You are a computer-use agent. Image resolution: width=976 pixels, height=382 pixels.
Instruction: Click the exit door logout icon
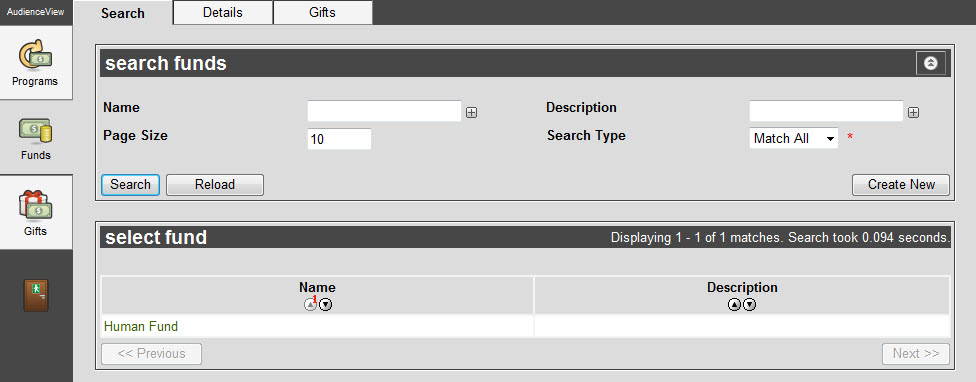[36, 296]
